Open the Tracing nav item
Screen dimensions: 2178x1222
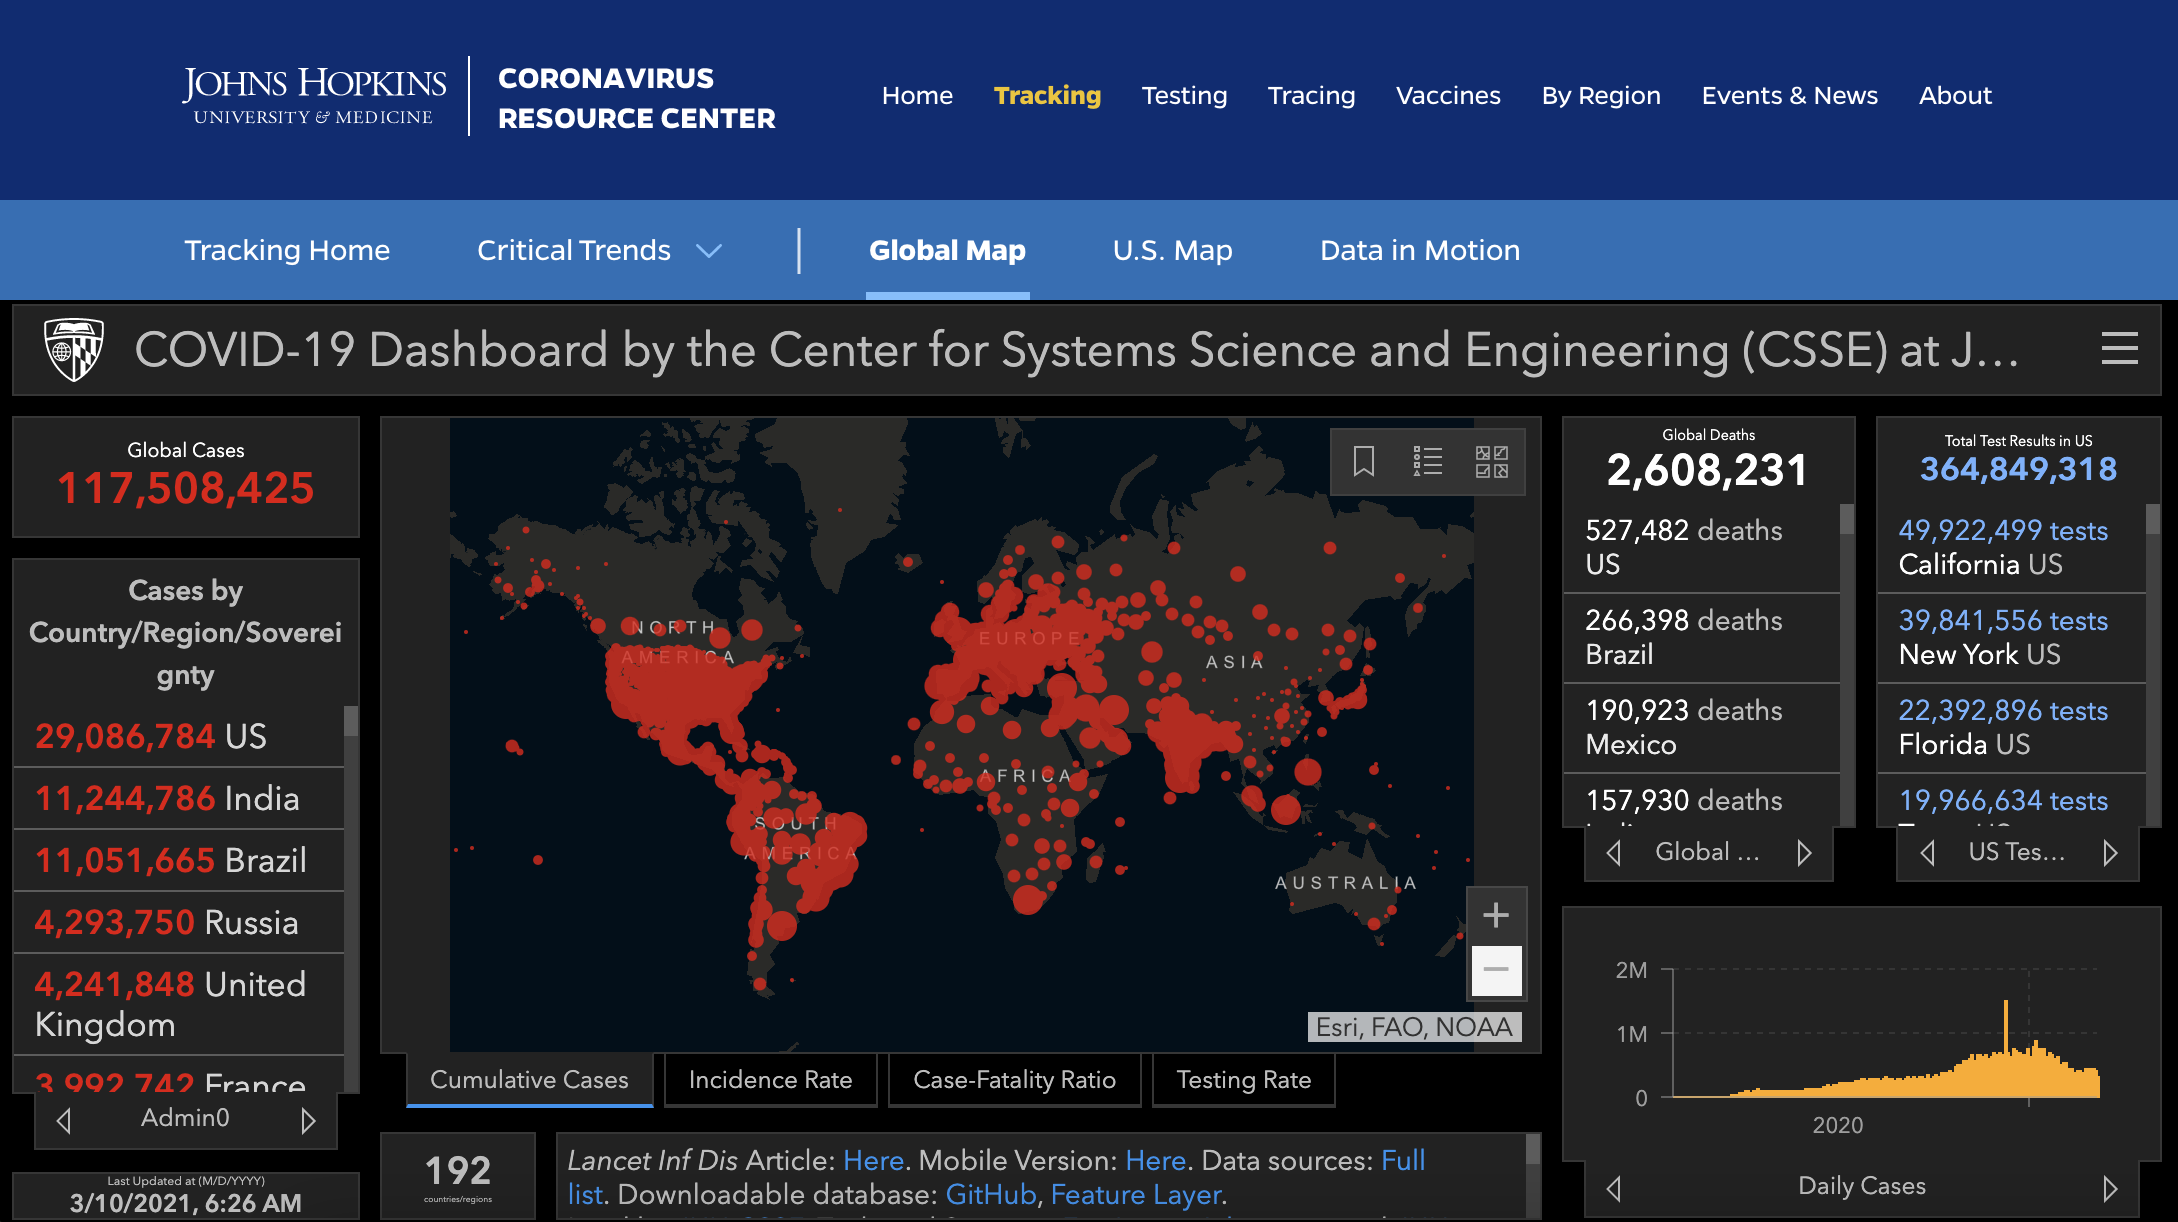click(1311, 96)
